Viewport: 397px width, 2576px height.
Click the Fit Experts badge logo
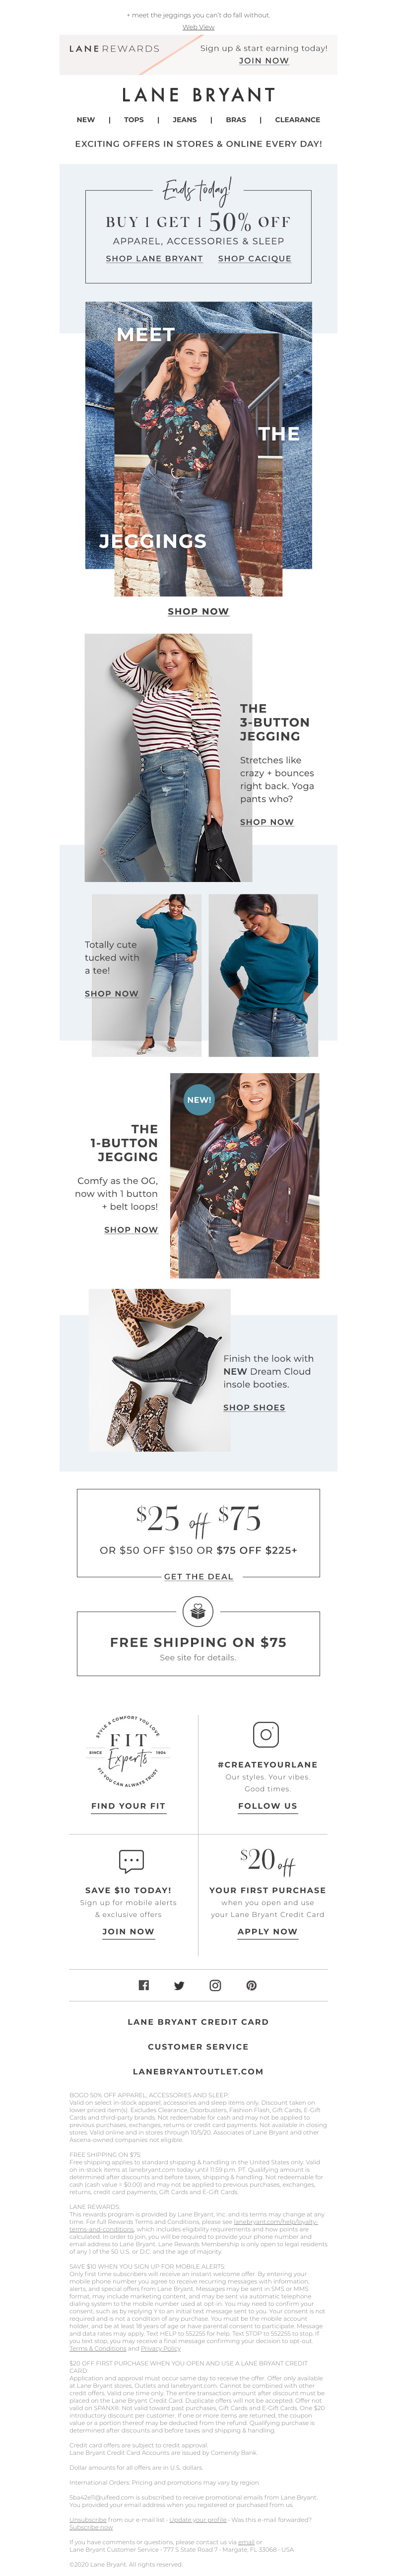pyautogui.click(x=128, y=1751)
